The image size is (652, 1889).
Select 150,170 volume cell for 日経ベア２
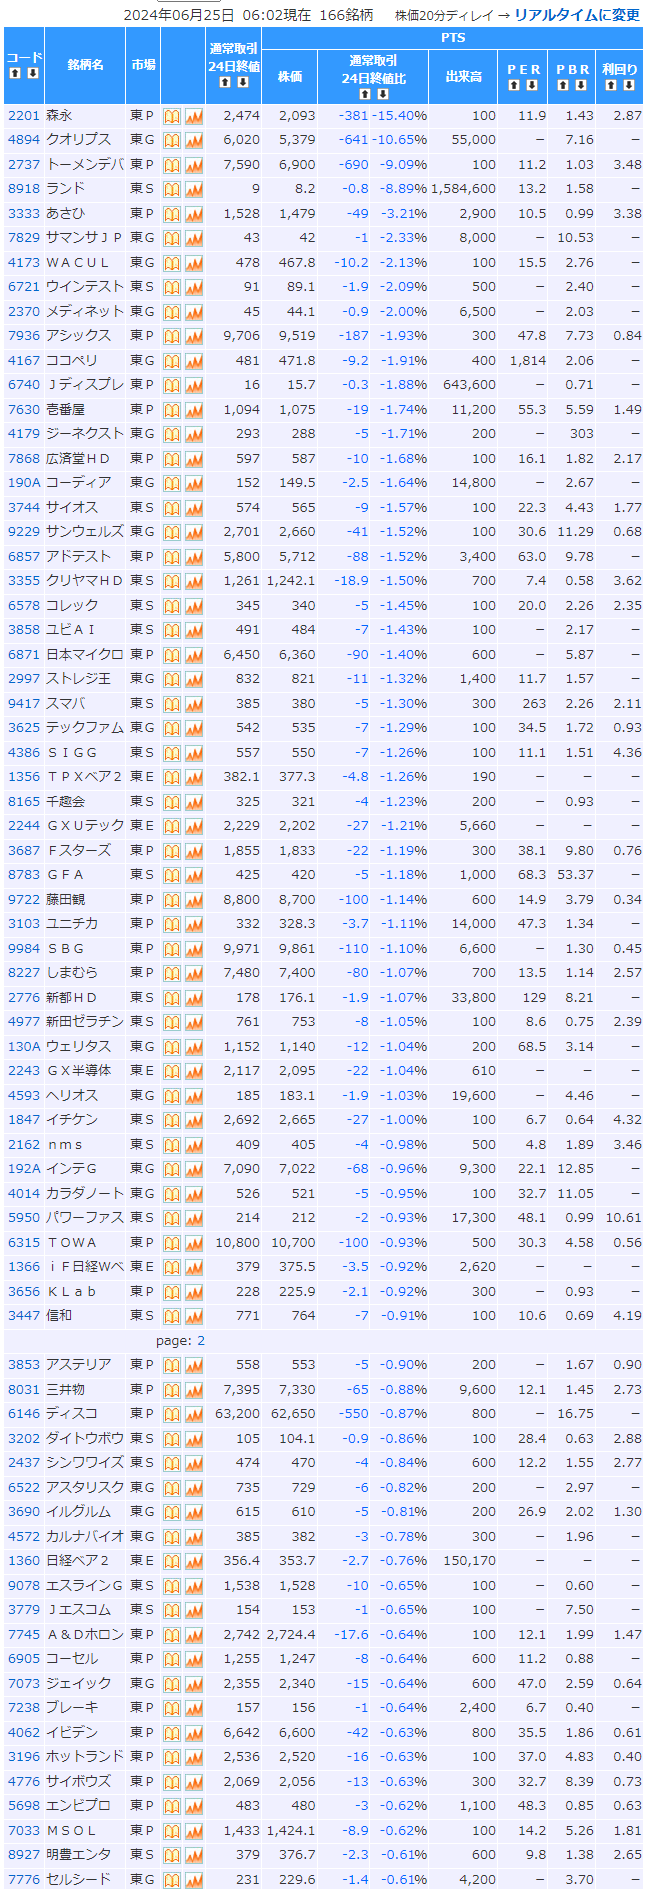tap(463, 1561)
